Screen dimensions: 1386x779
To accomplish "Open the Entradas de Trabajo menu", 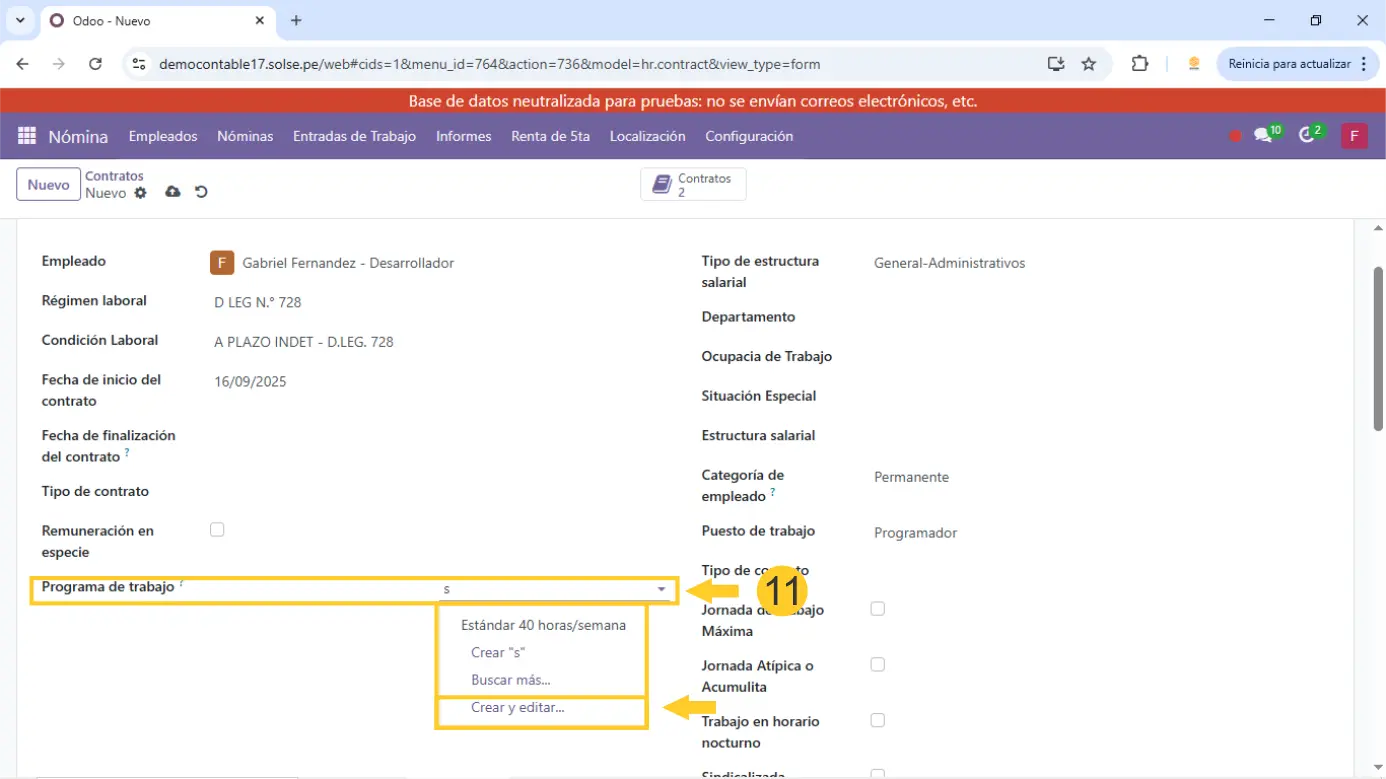I will (354, 136).
